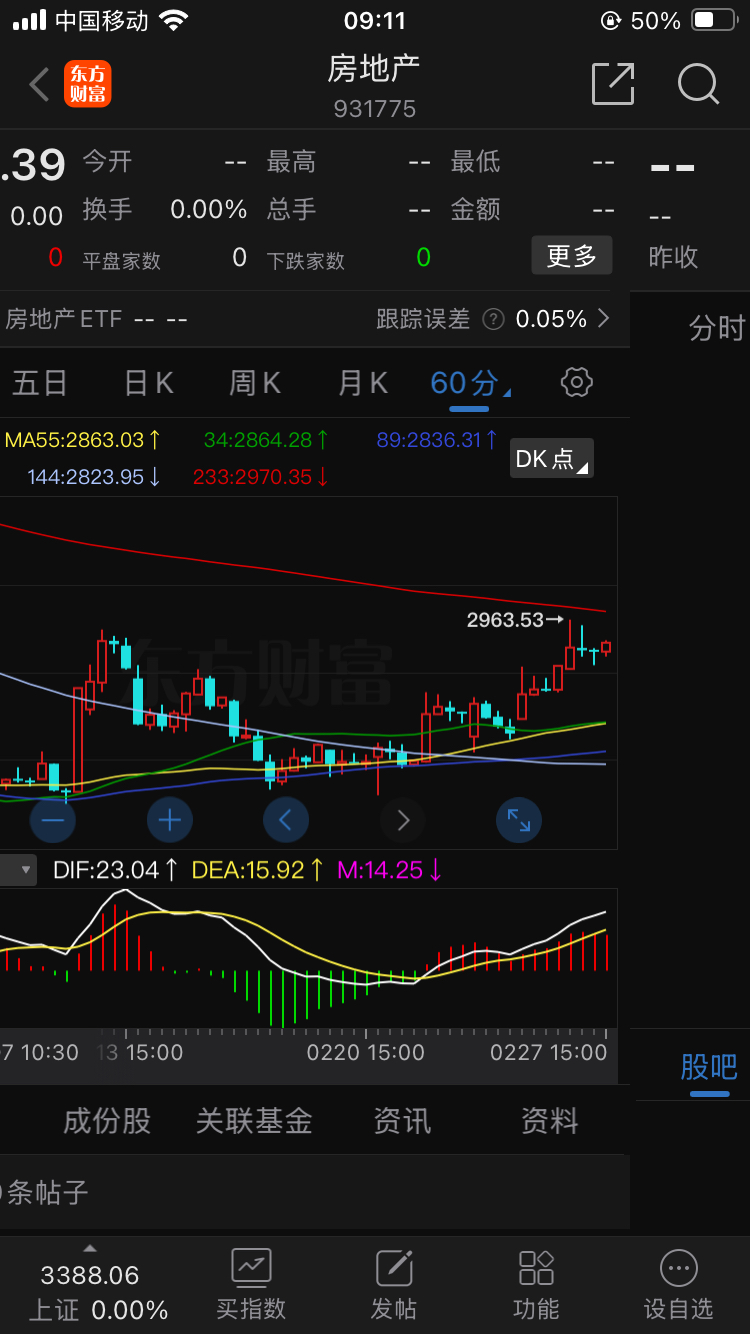
Task: Open the 资料 tab
Action: tap(549, 1121)
